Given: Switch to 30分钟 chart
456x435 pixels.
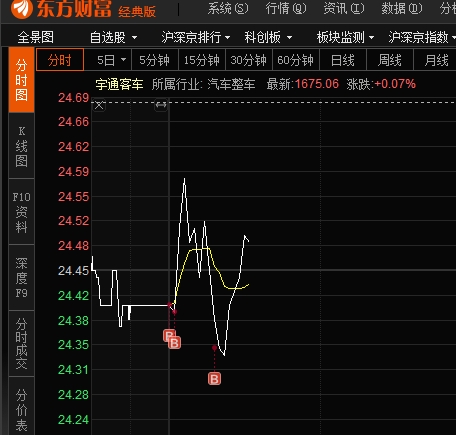Looking at the screenshot, I should 249,60.
